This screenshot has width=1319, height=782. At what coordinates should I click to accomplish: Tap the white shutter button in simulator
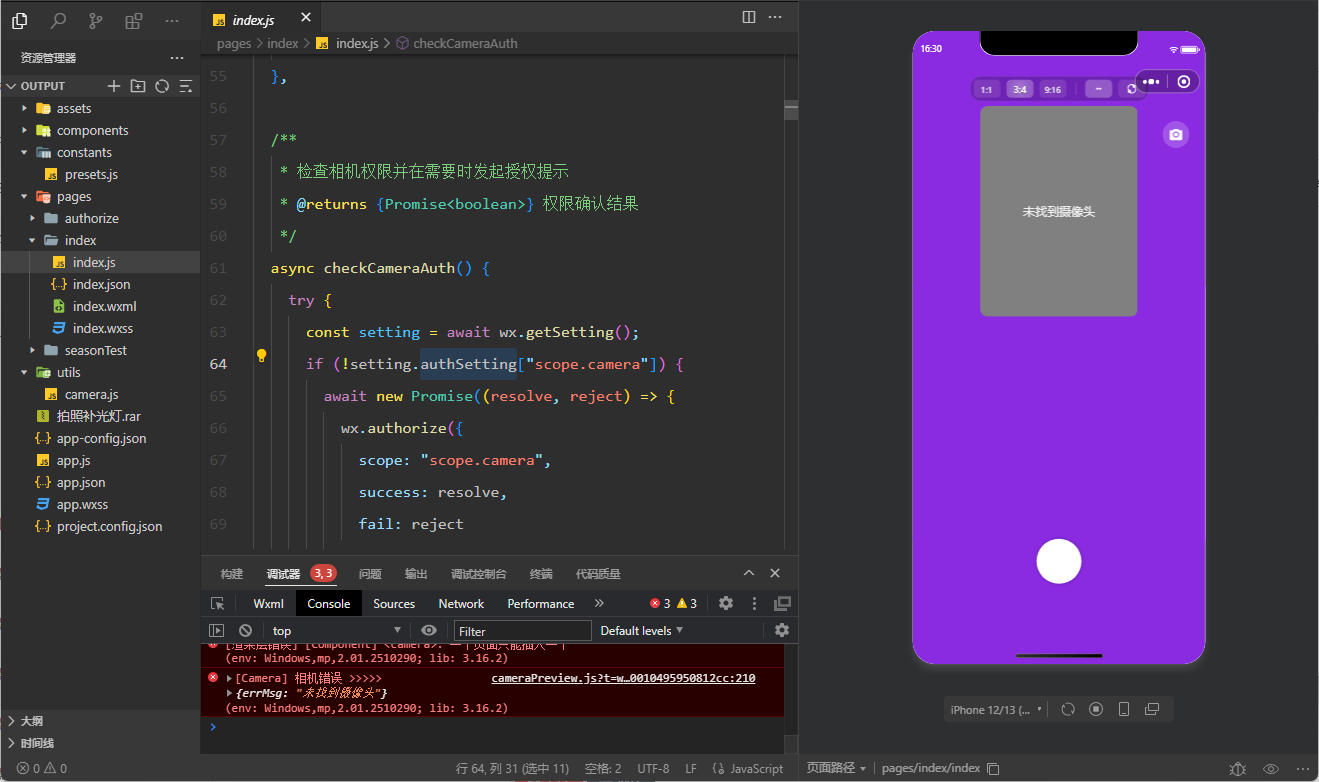1059,560
